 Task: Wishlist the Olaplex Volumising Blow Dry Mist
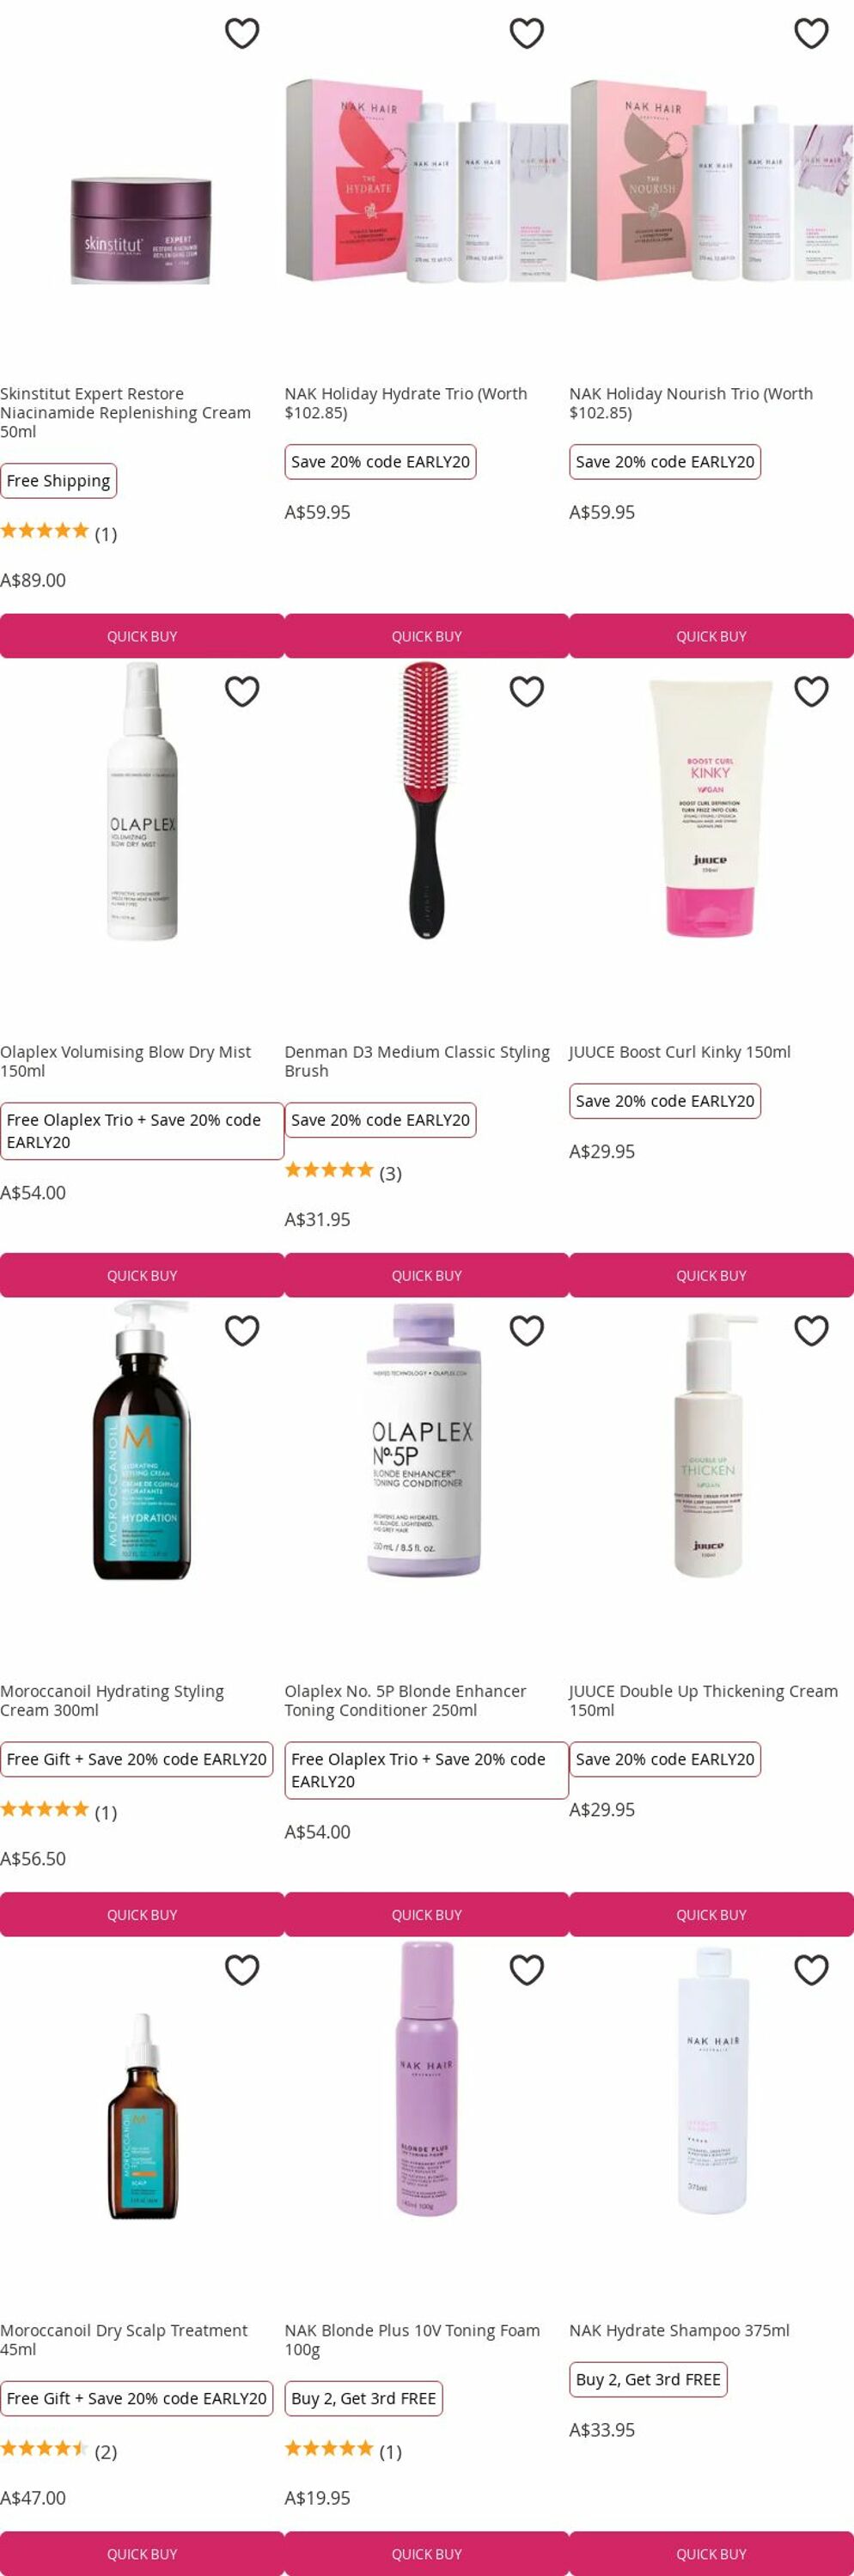point(242,691)
